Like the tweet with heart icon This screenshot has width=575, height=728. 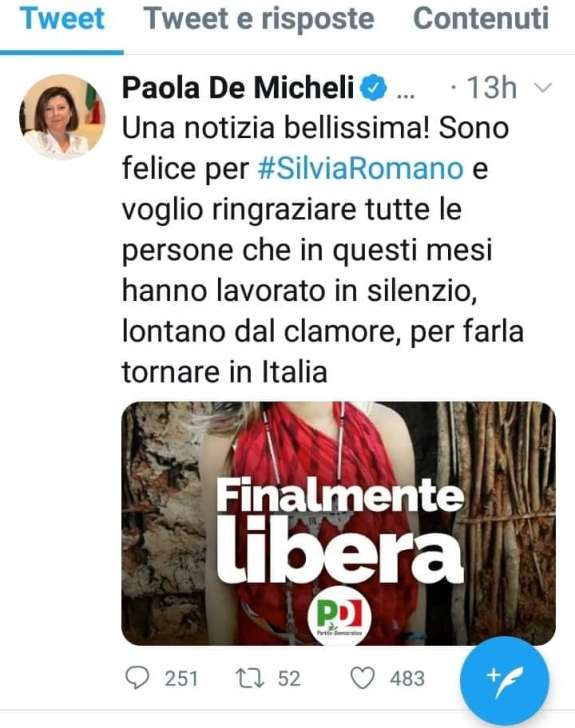click(362, 678)
